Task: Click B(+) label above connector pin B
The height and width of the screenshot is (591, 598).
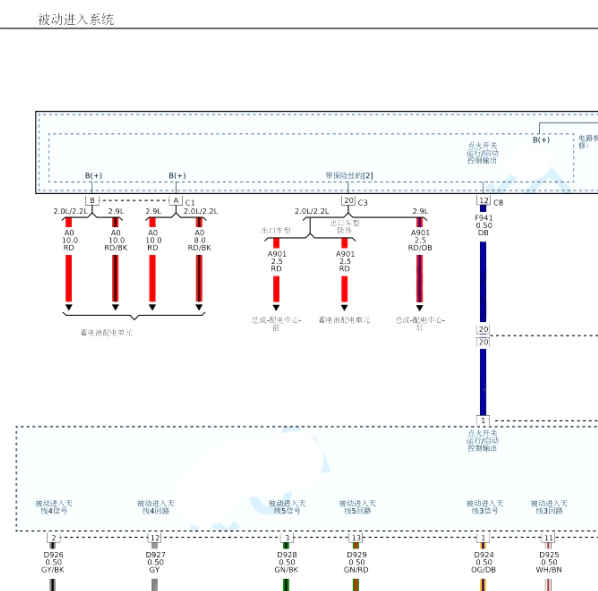Action: [93, 176]
